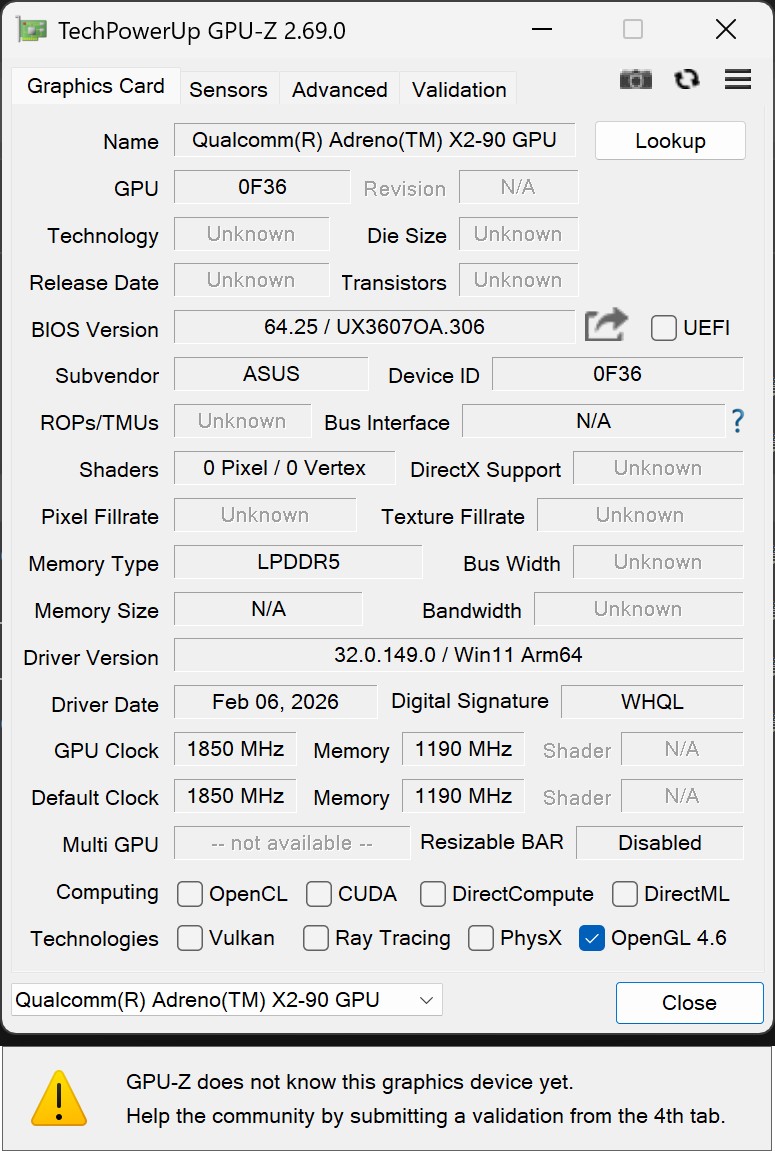Click the Texture Fillrate Unknown field
Screen dimensions: 775x1151
pos(640,515)
